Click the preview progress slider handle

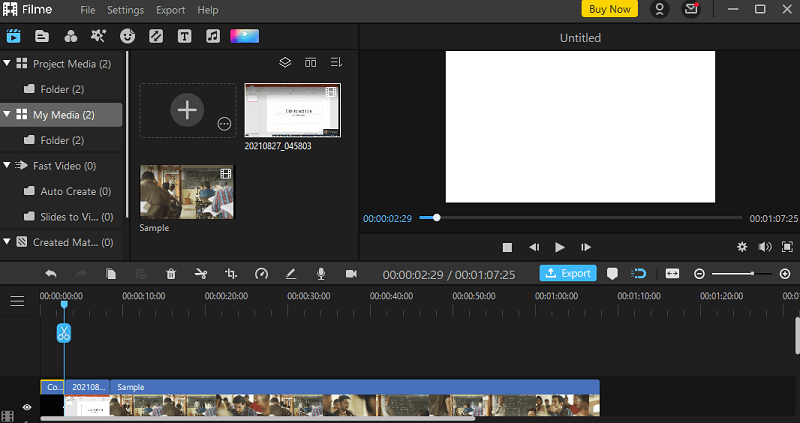[x=436, y=218]
